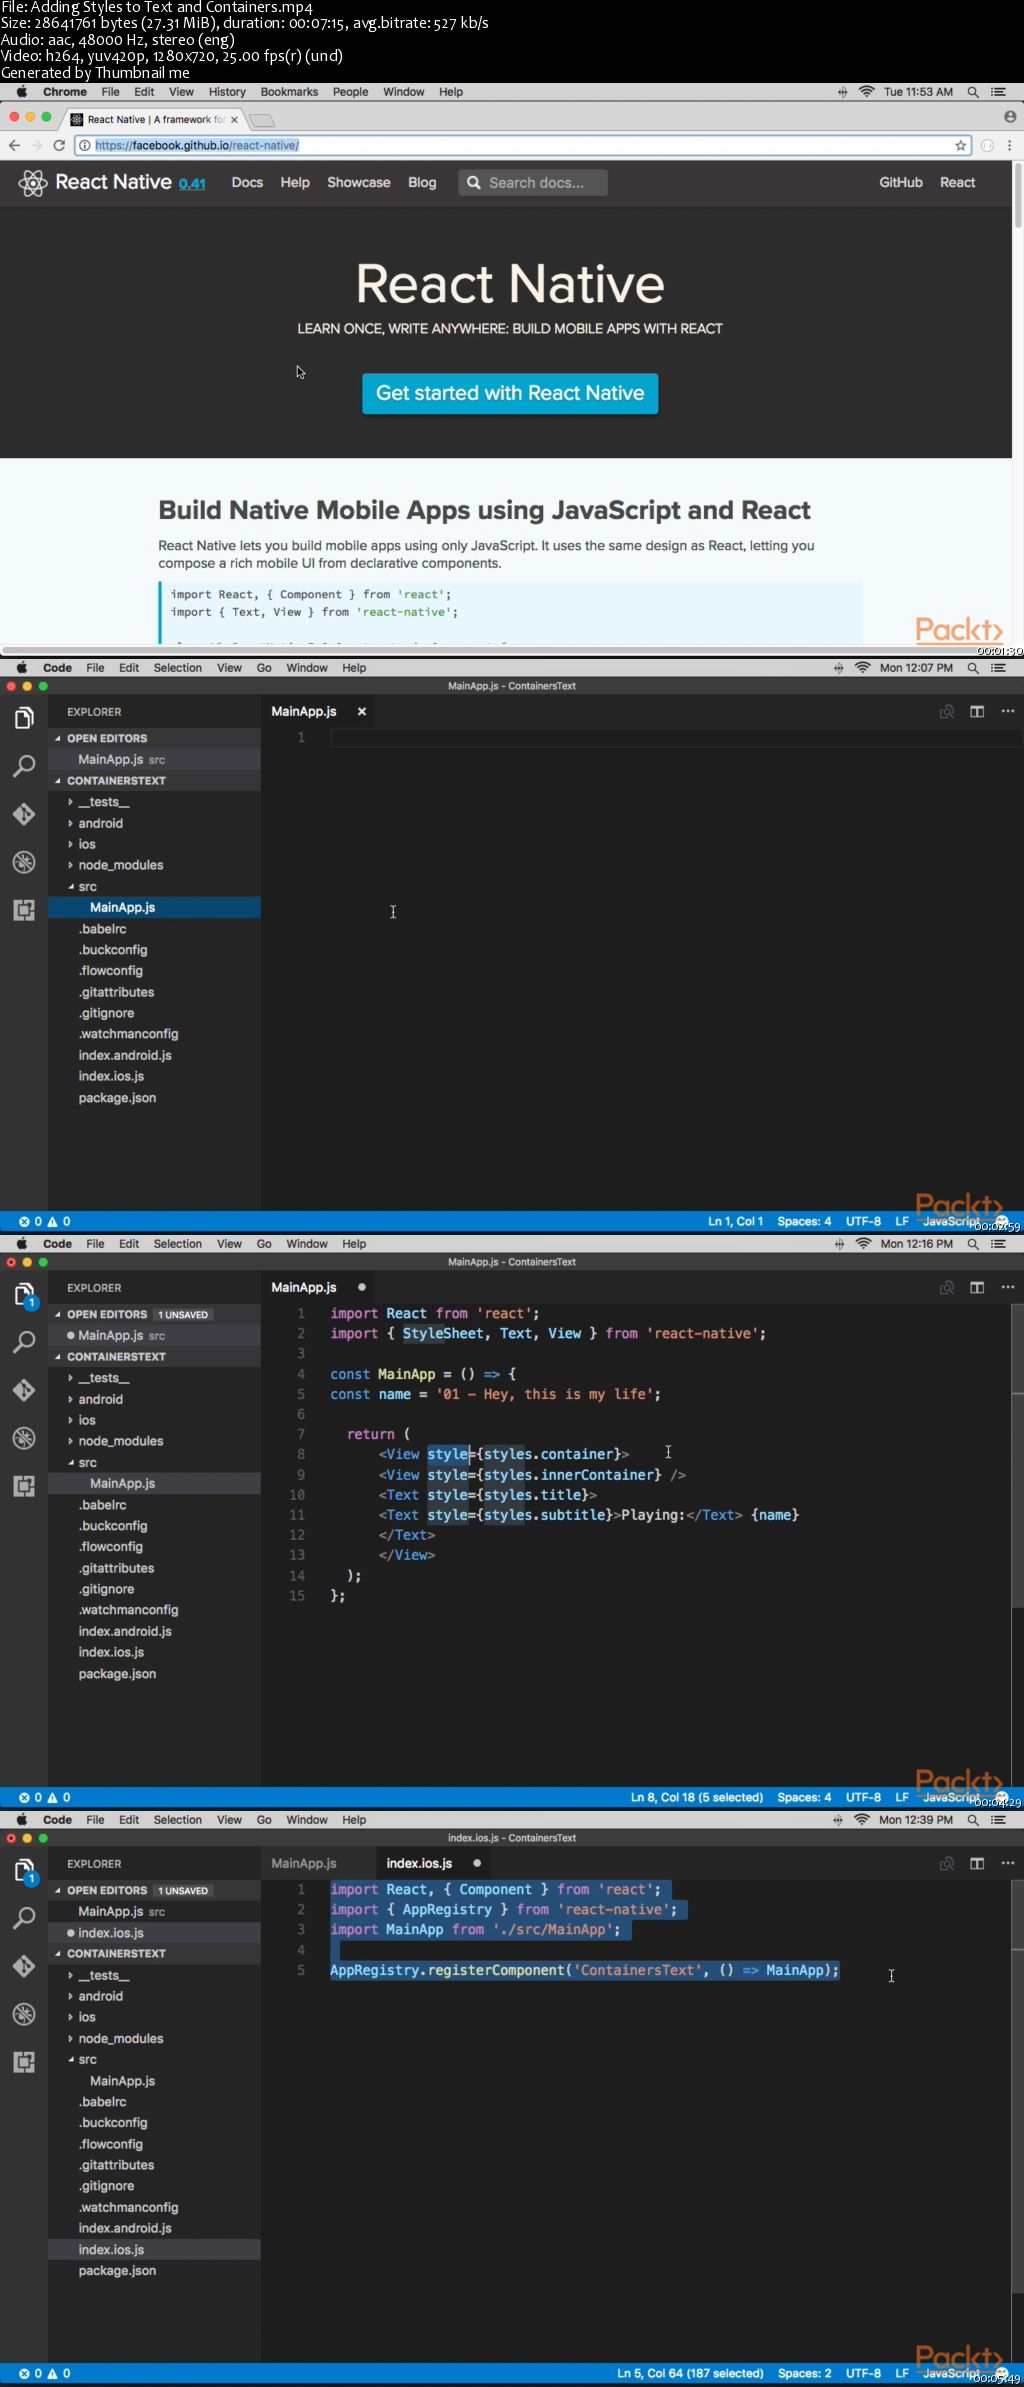Open the Showcase link on React Native site
Screen dimensions: 1024x2387
[x=359, y=183]
